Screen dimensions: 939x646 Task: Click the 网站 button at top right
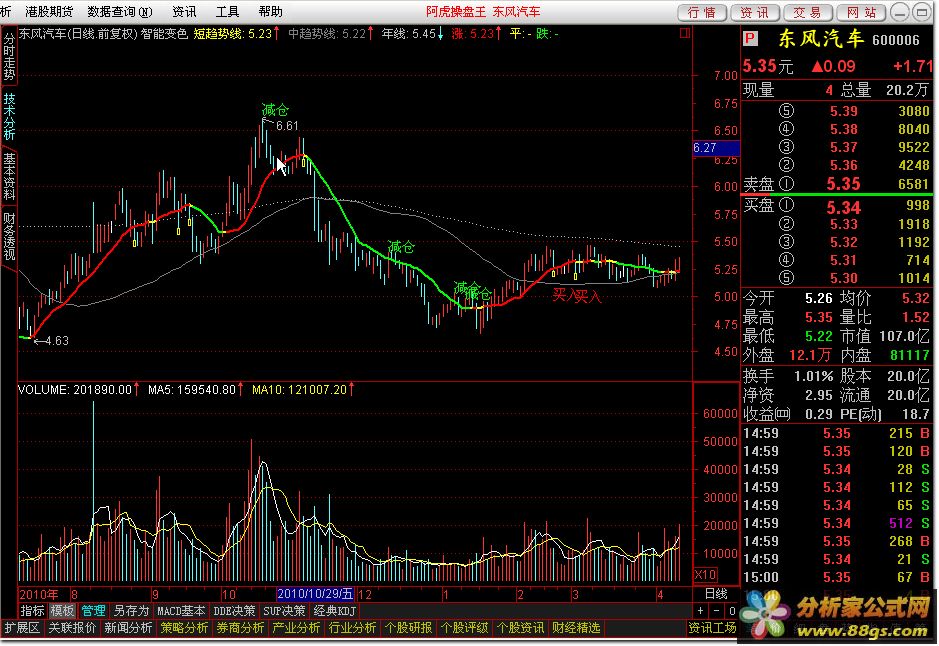point(862,13)
